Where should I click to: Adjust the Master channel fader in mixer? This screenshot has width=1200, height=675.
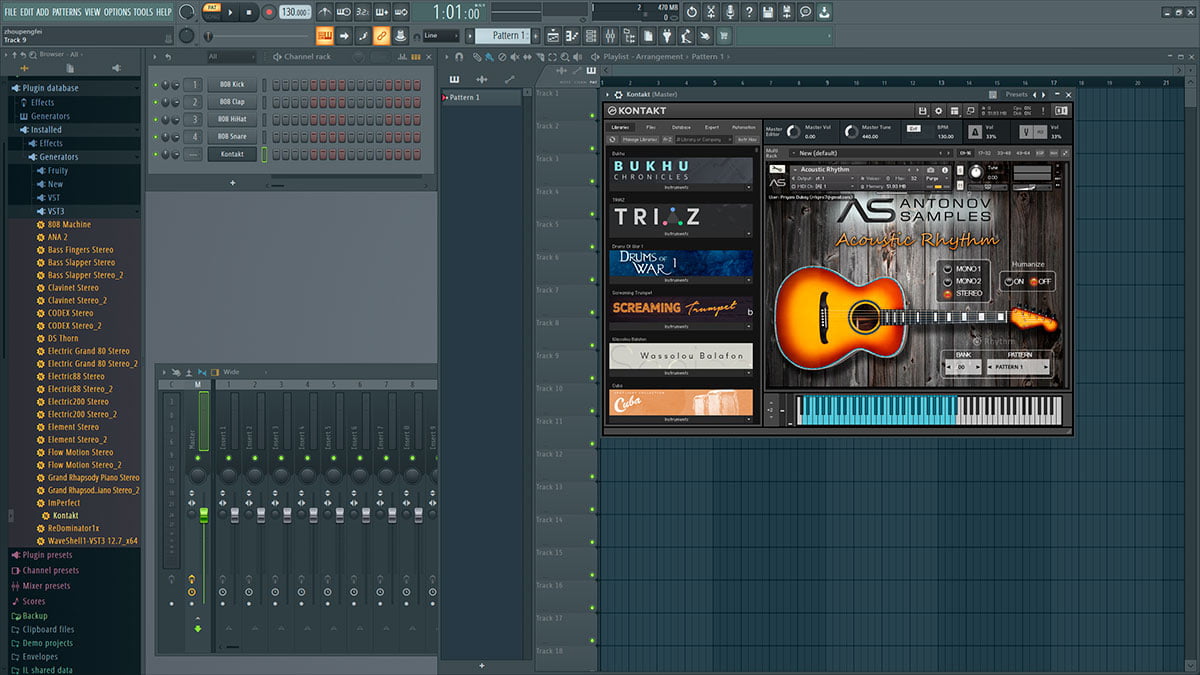coord(204,514)
